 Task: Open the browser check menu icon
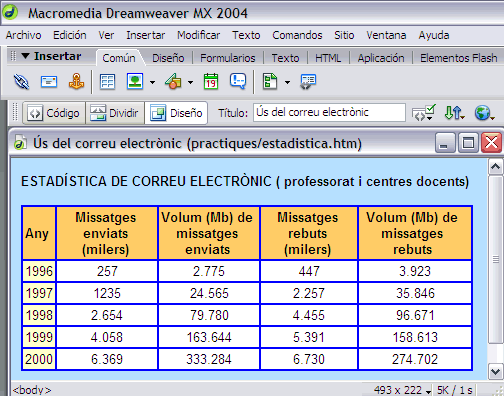[x=424, y=113]
